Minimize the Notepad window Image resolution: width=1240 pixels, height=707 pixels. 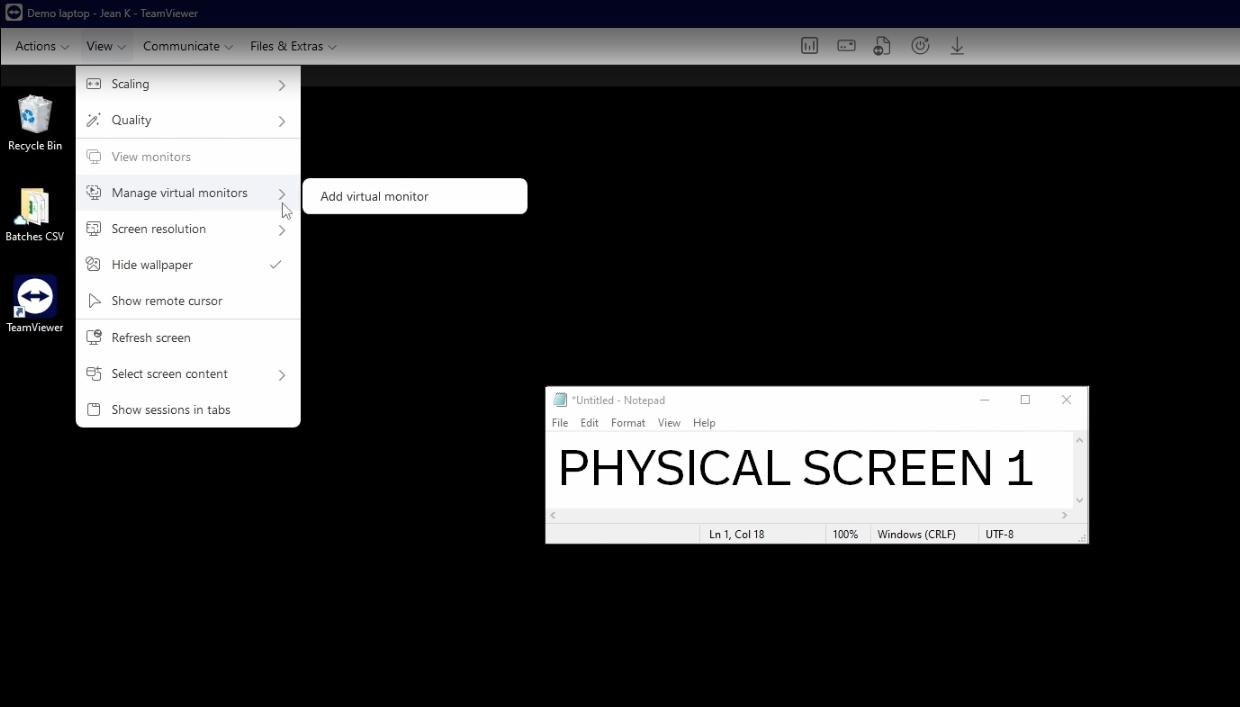985,400
